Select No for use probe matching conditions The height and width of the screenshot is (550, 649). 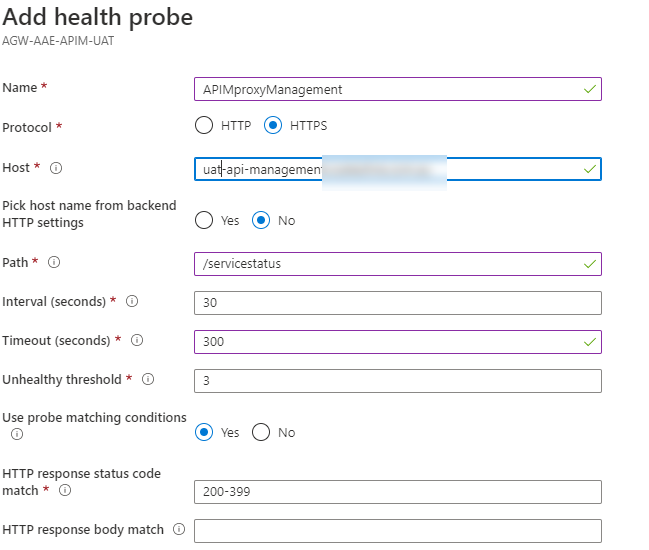pos(262,432)
